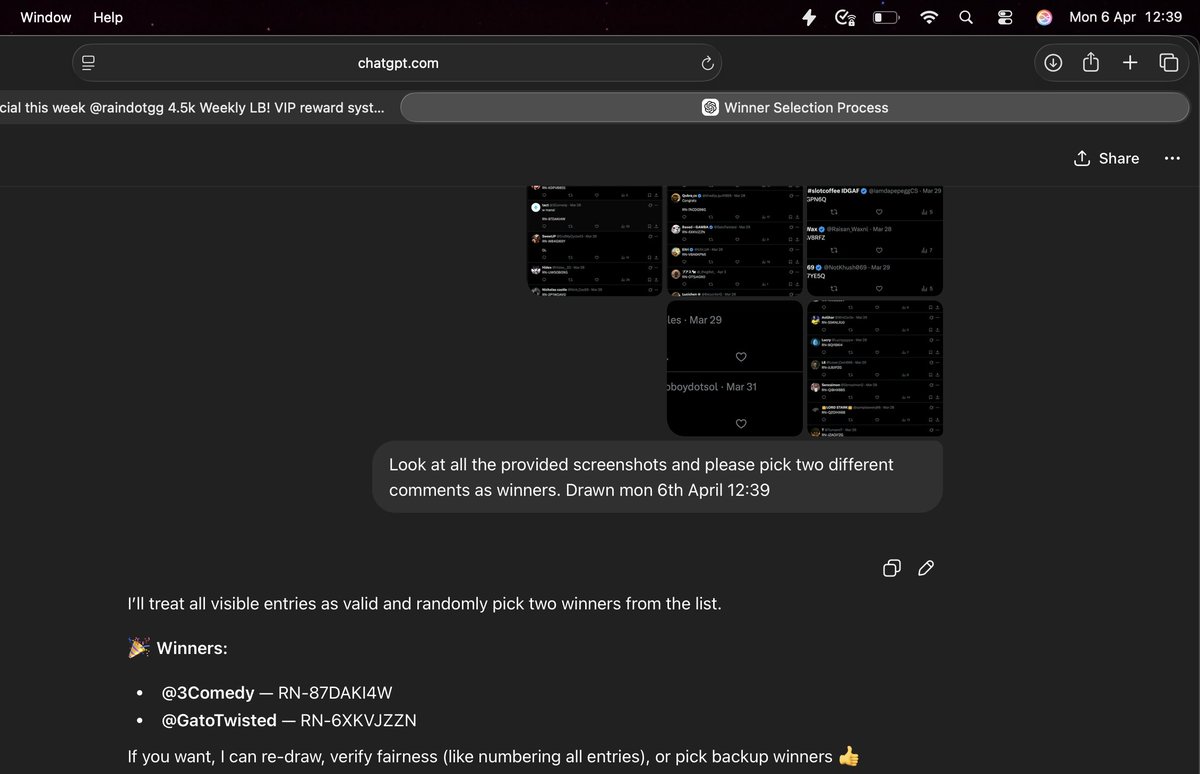Copy the user message
The image size is (1200, 774).
point(892,568)
